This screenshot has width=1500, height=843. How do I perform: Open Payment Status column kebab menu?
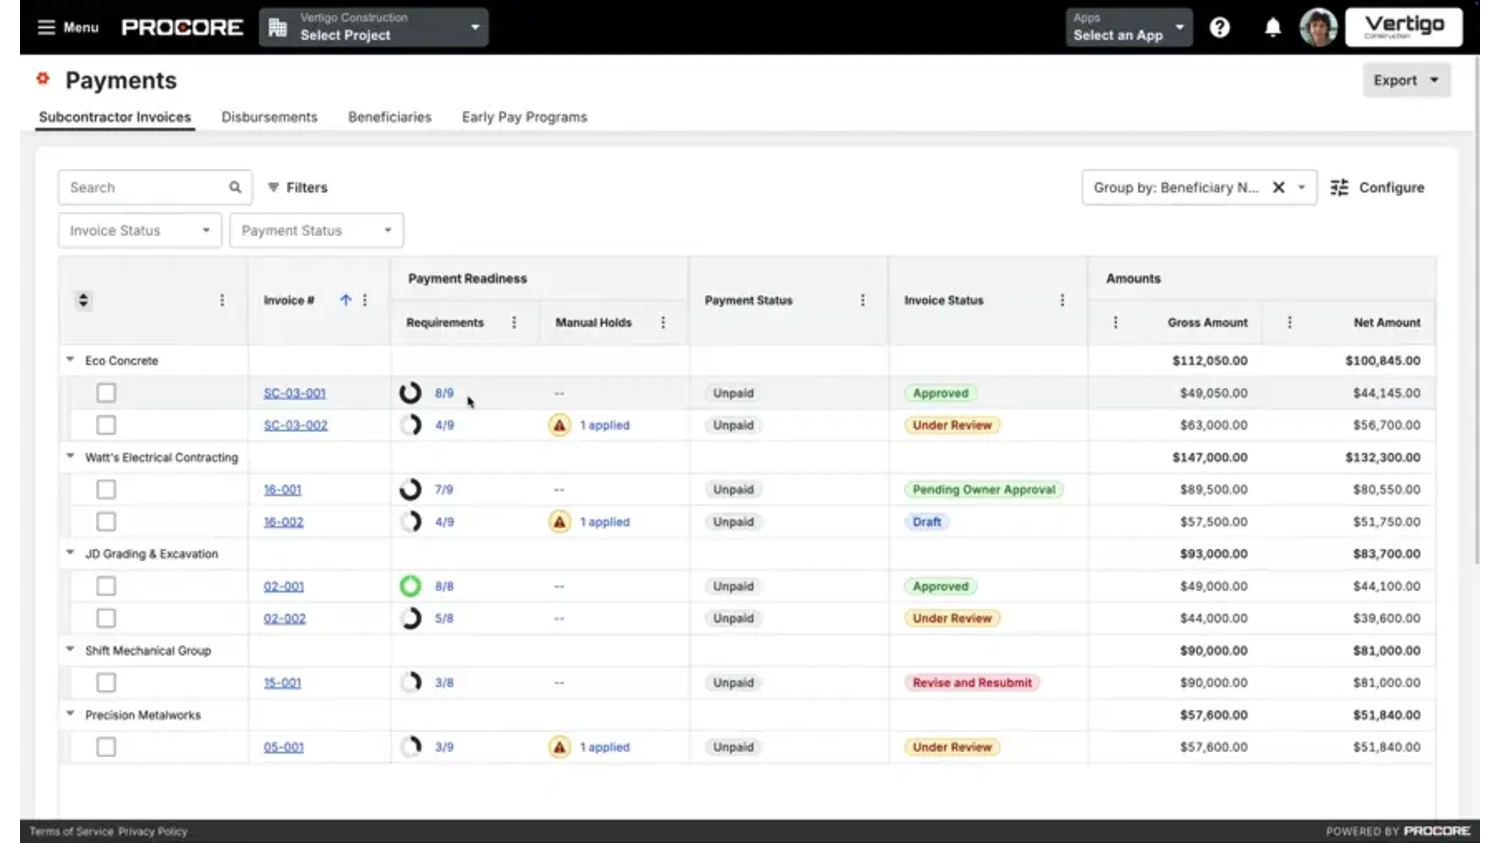click(863, 300)
